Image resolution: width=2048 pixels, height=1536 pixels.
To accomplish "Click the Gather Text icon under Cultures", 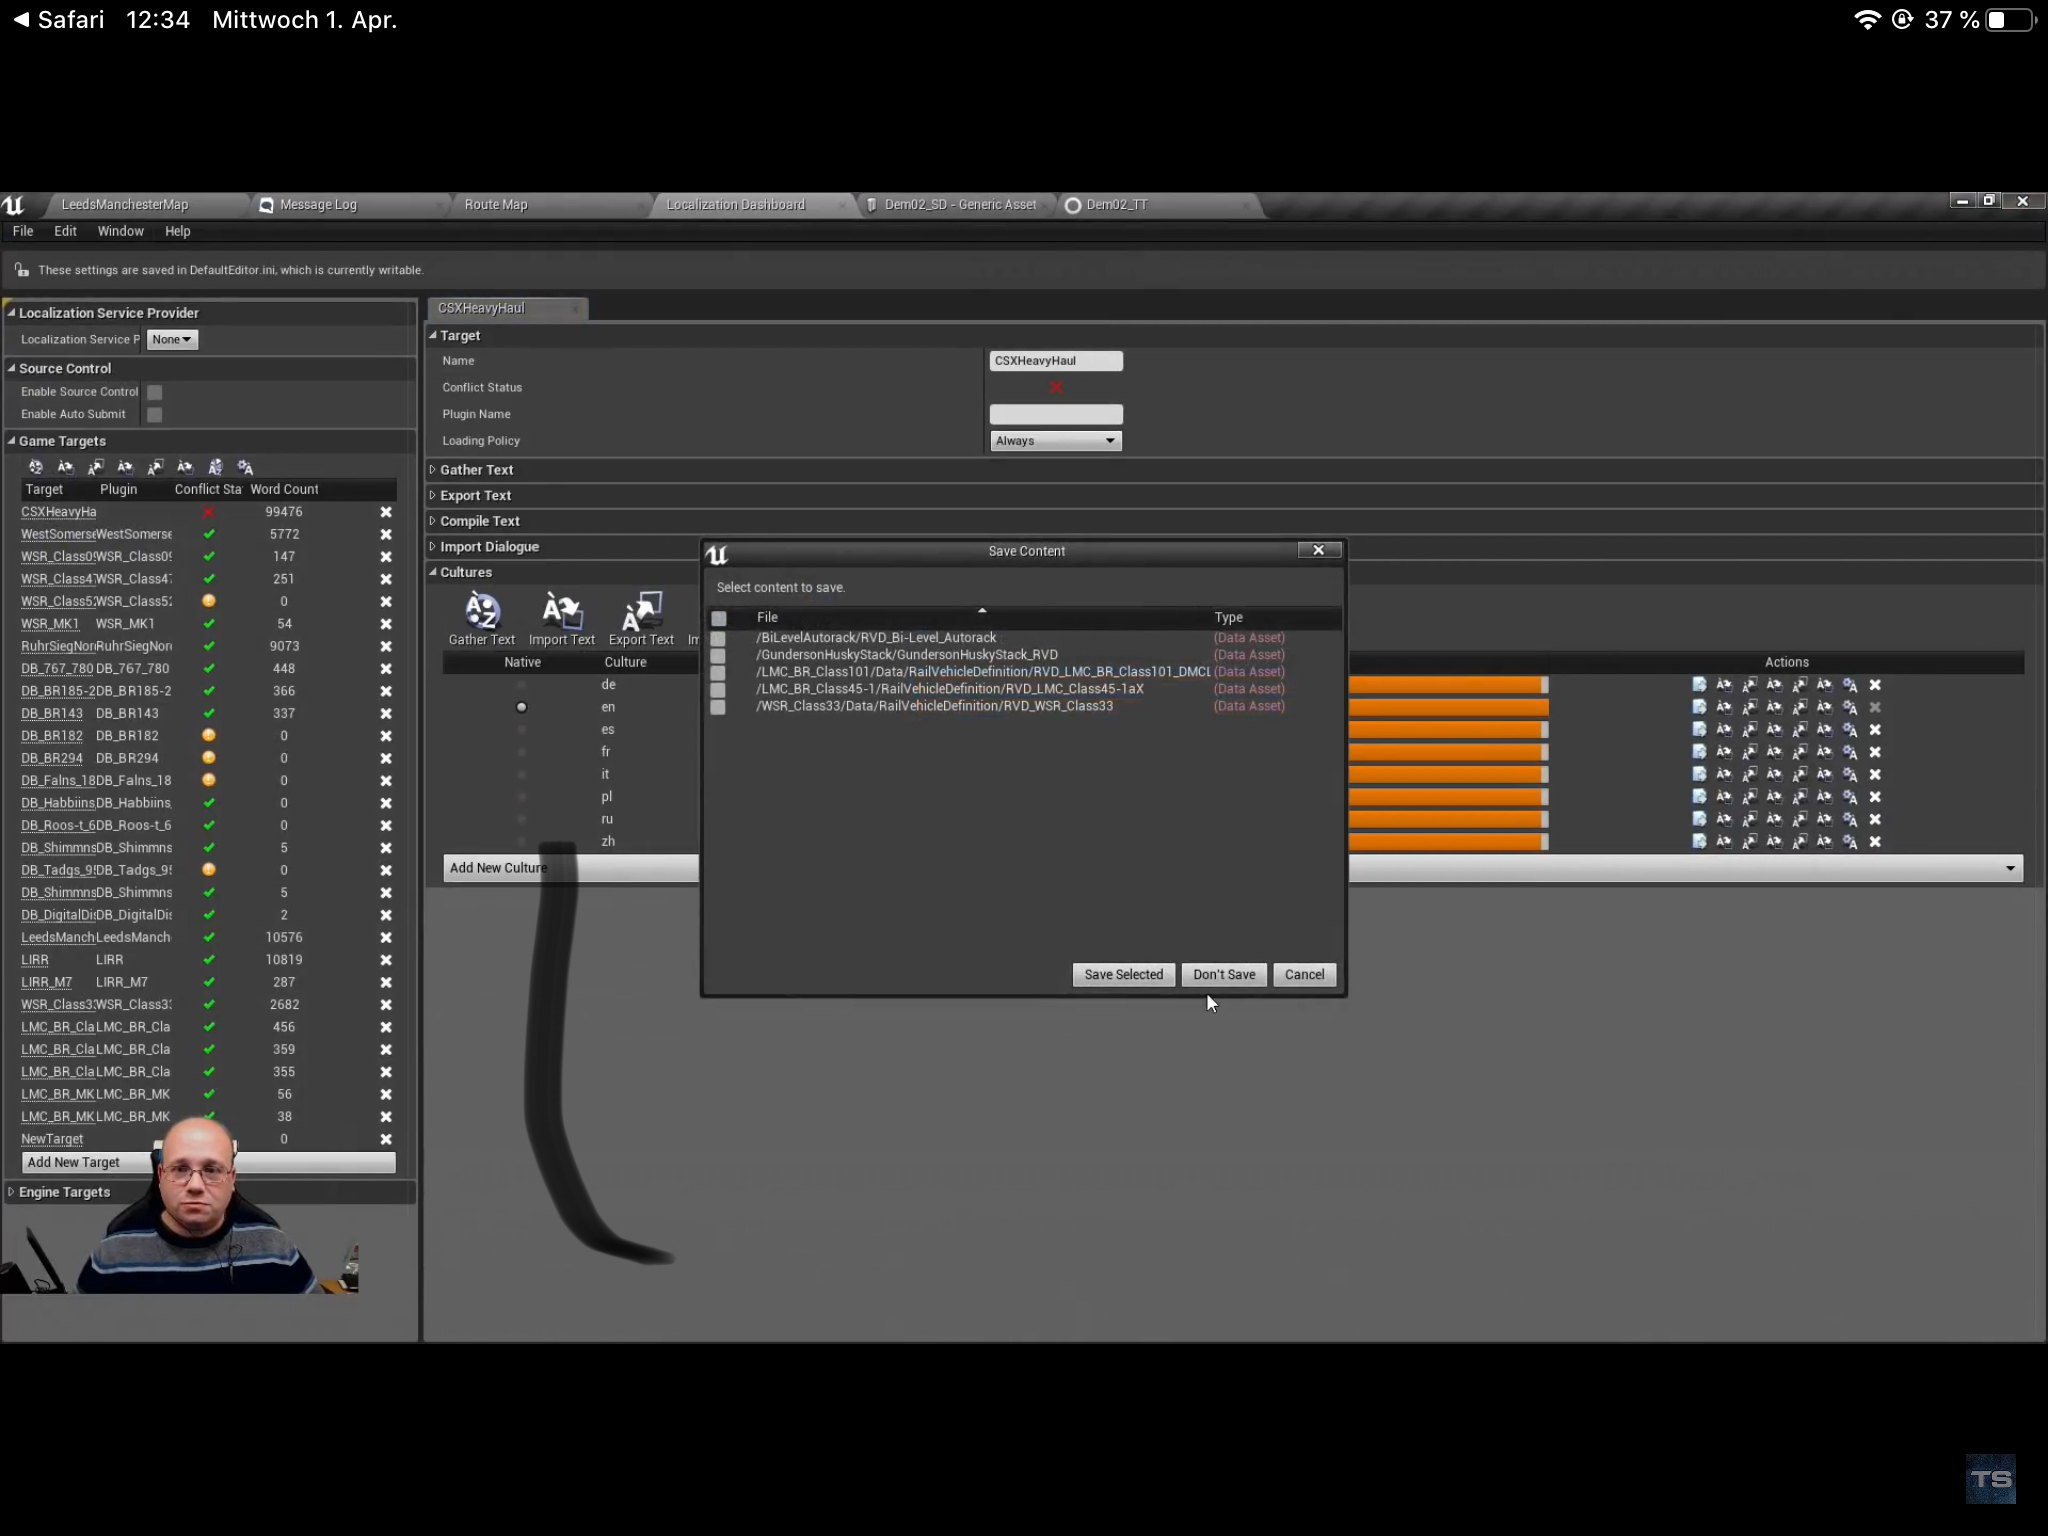I will pyautogui.click(x=482, y=611).
